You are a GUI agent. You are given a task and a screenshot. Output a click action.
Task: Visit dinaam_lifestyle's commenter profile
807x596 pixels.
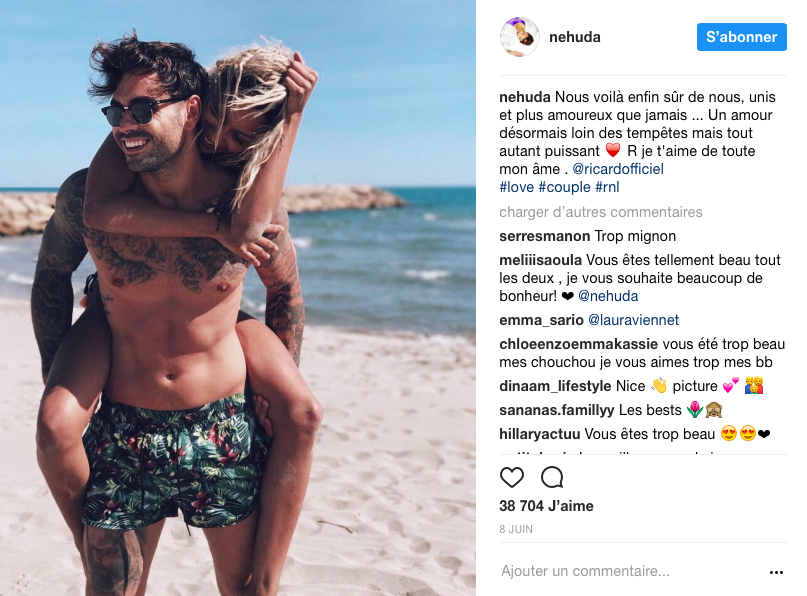point(555,386)
